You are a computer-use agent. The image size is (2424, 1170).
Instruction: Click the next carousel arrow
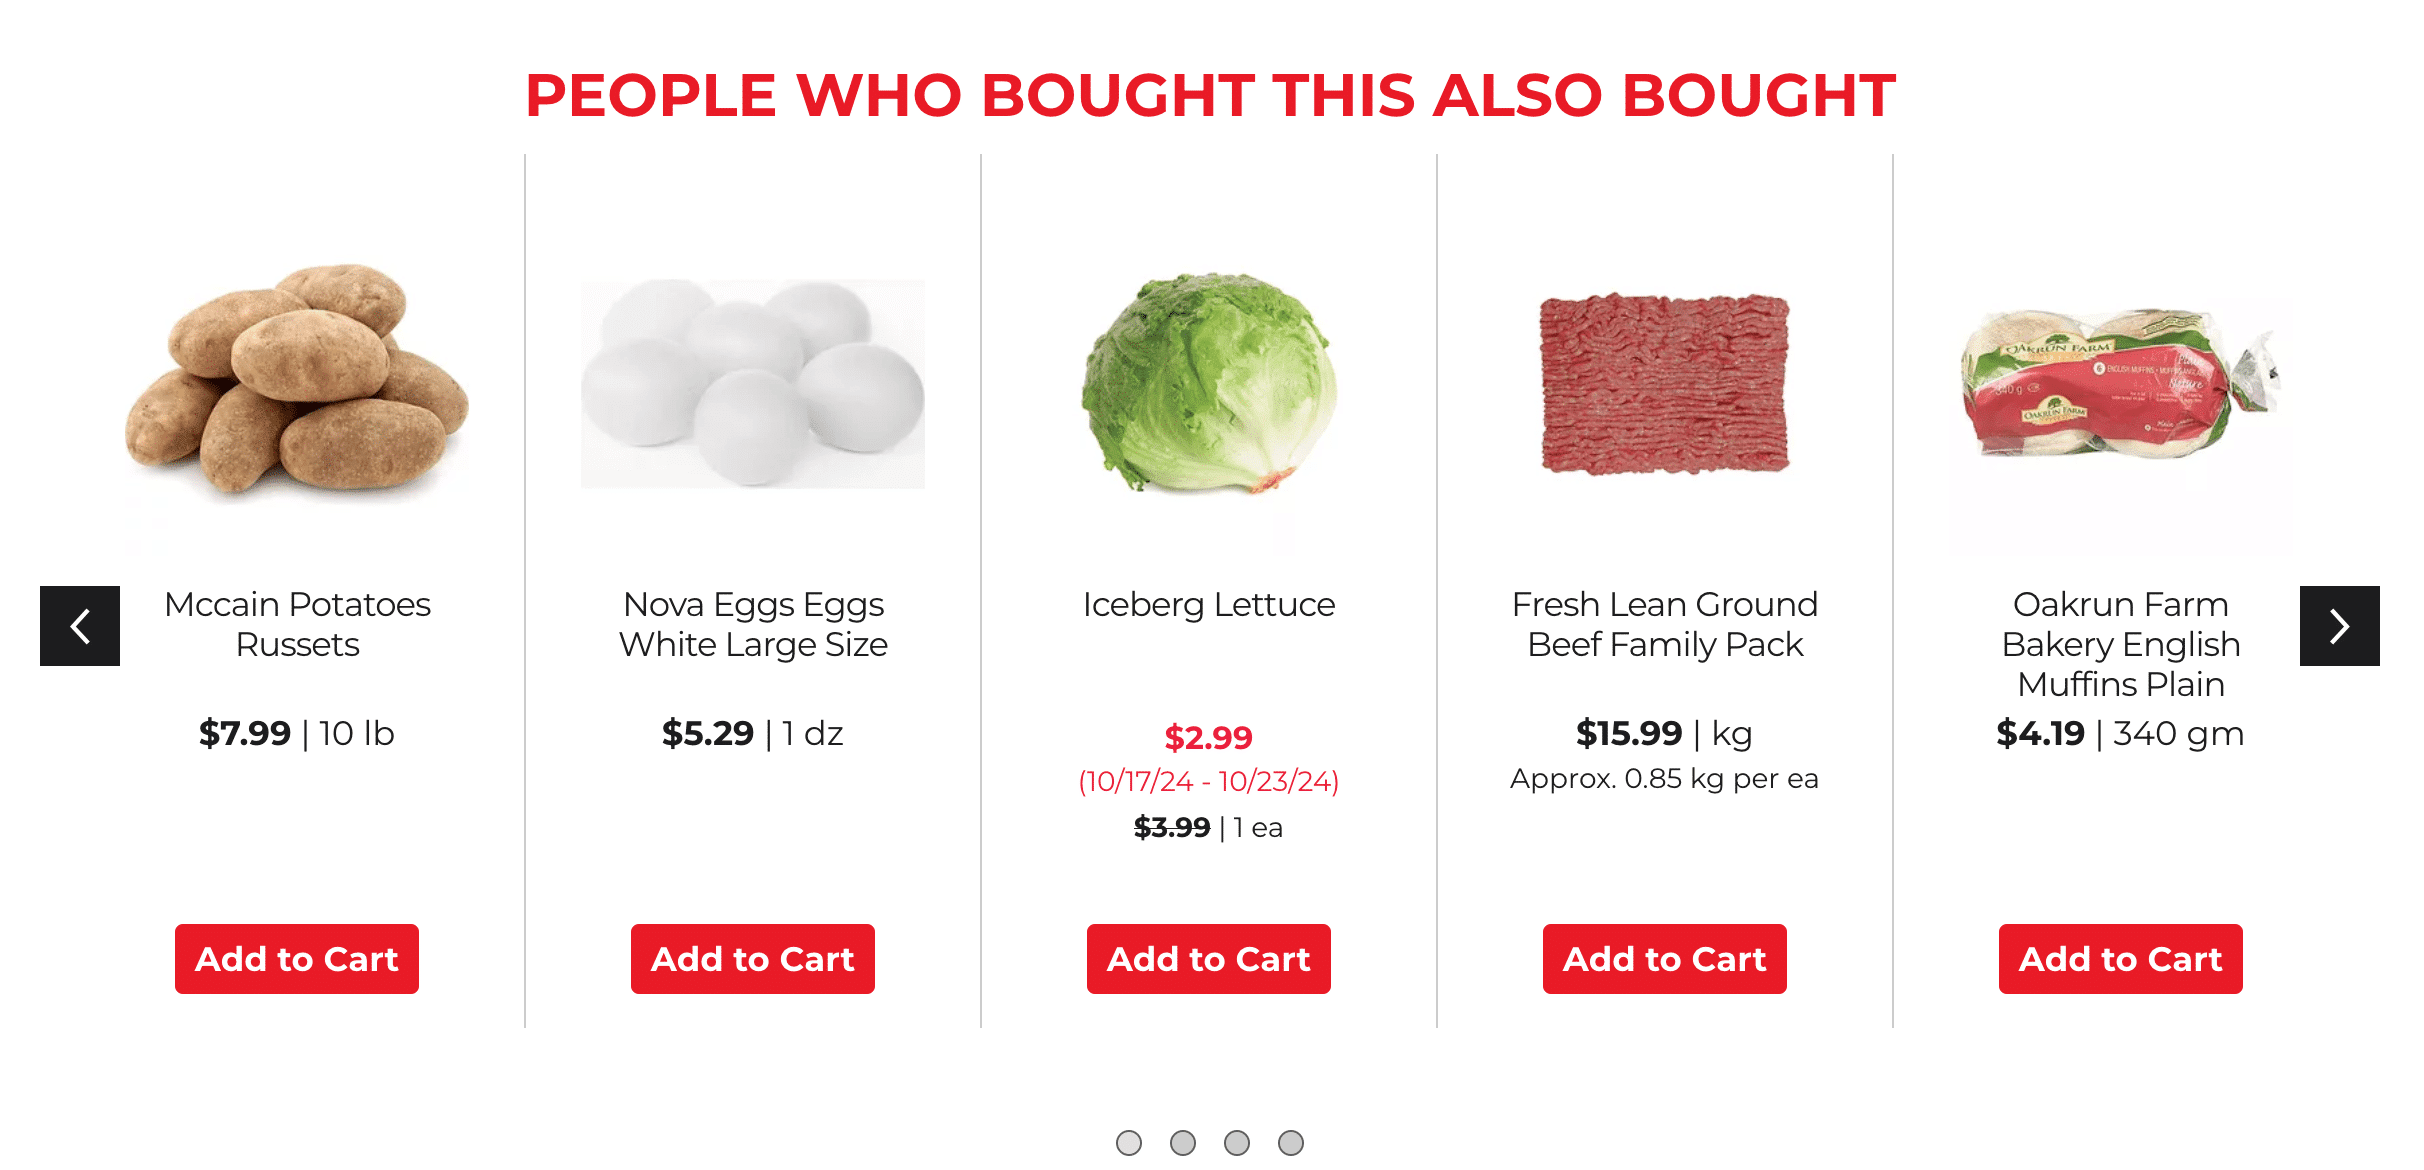click(2339, 626)
